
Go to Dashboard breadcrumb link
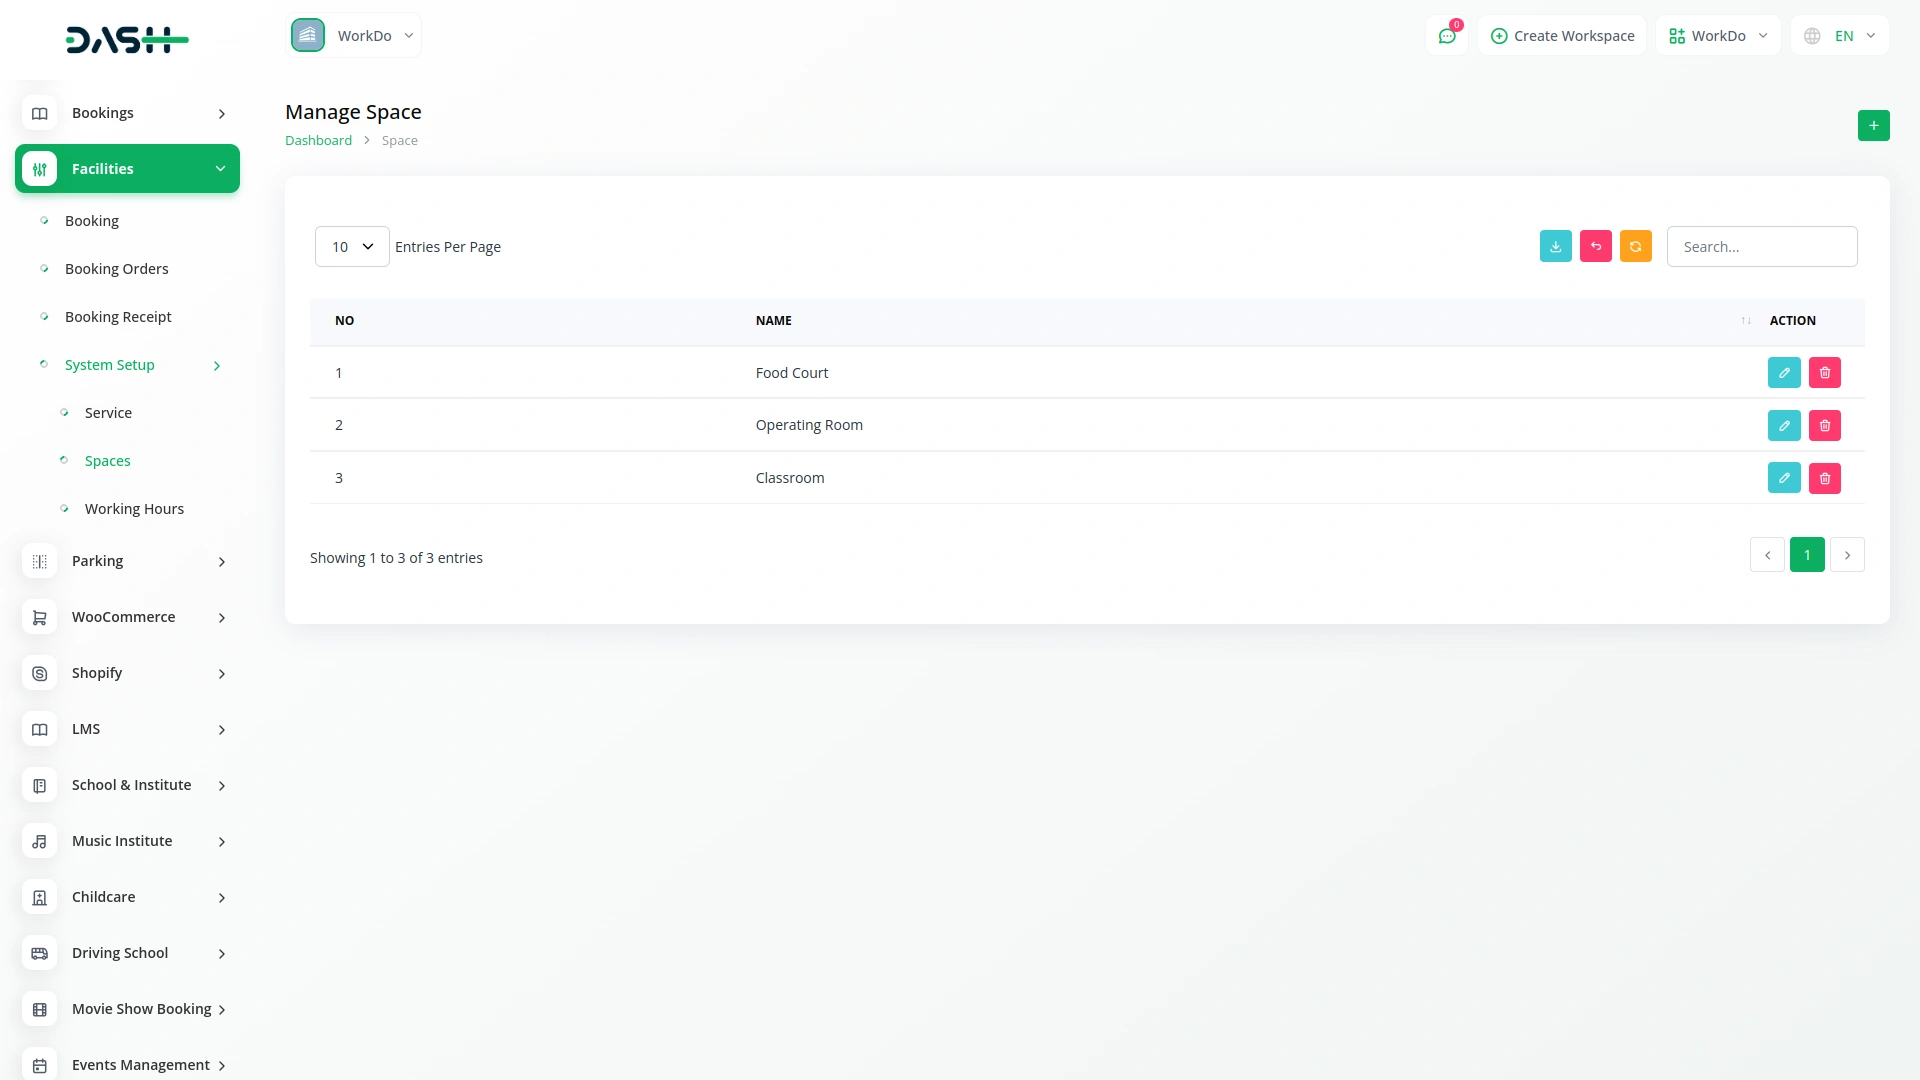pyautogui.click(x=318, y=141)
